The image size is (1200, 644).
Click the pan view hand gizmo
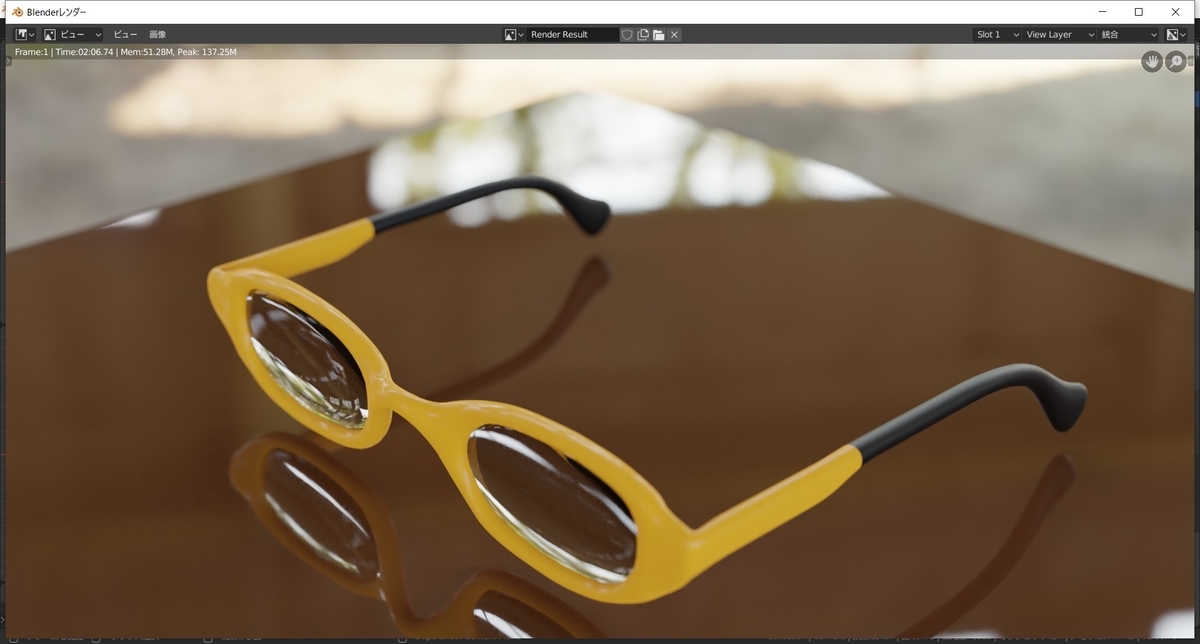coord(1152,62)
